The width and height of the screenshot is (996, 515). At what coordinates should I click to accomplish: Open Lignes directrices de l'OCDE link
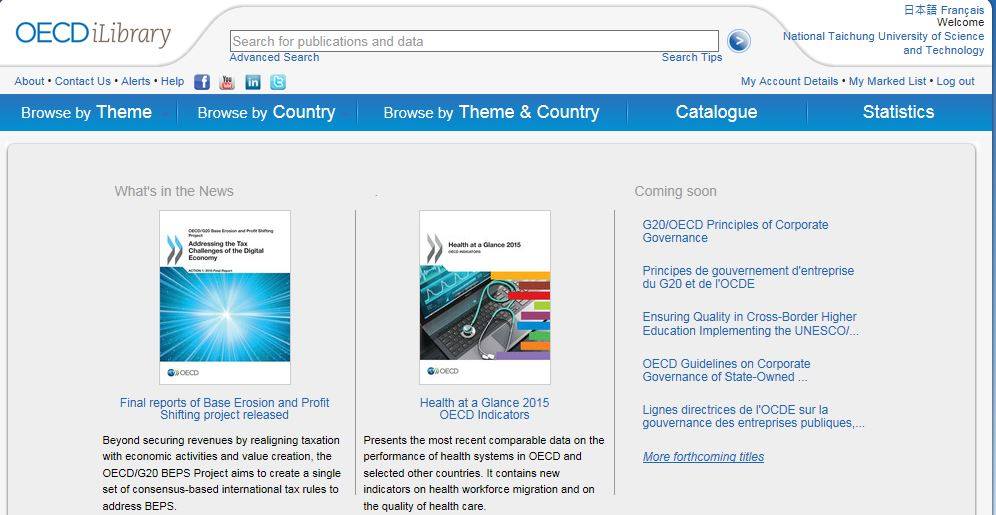[x=753, y=416]
